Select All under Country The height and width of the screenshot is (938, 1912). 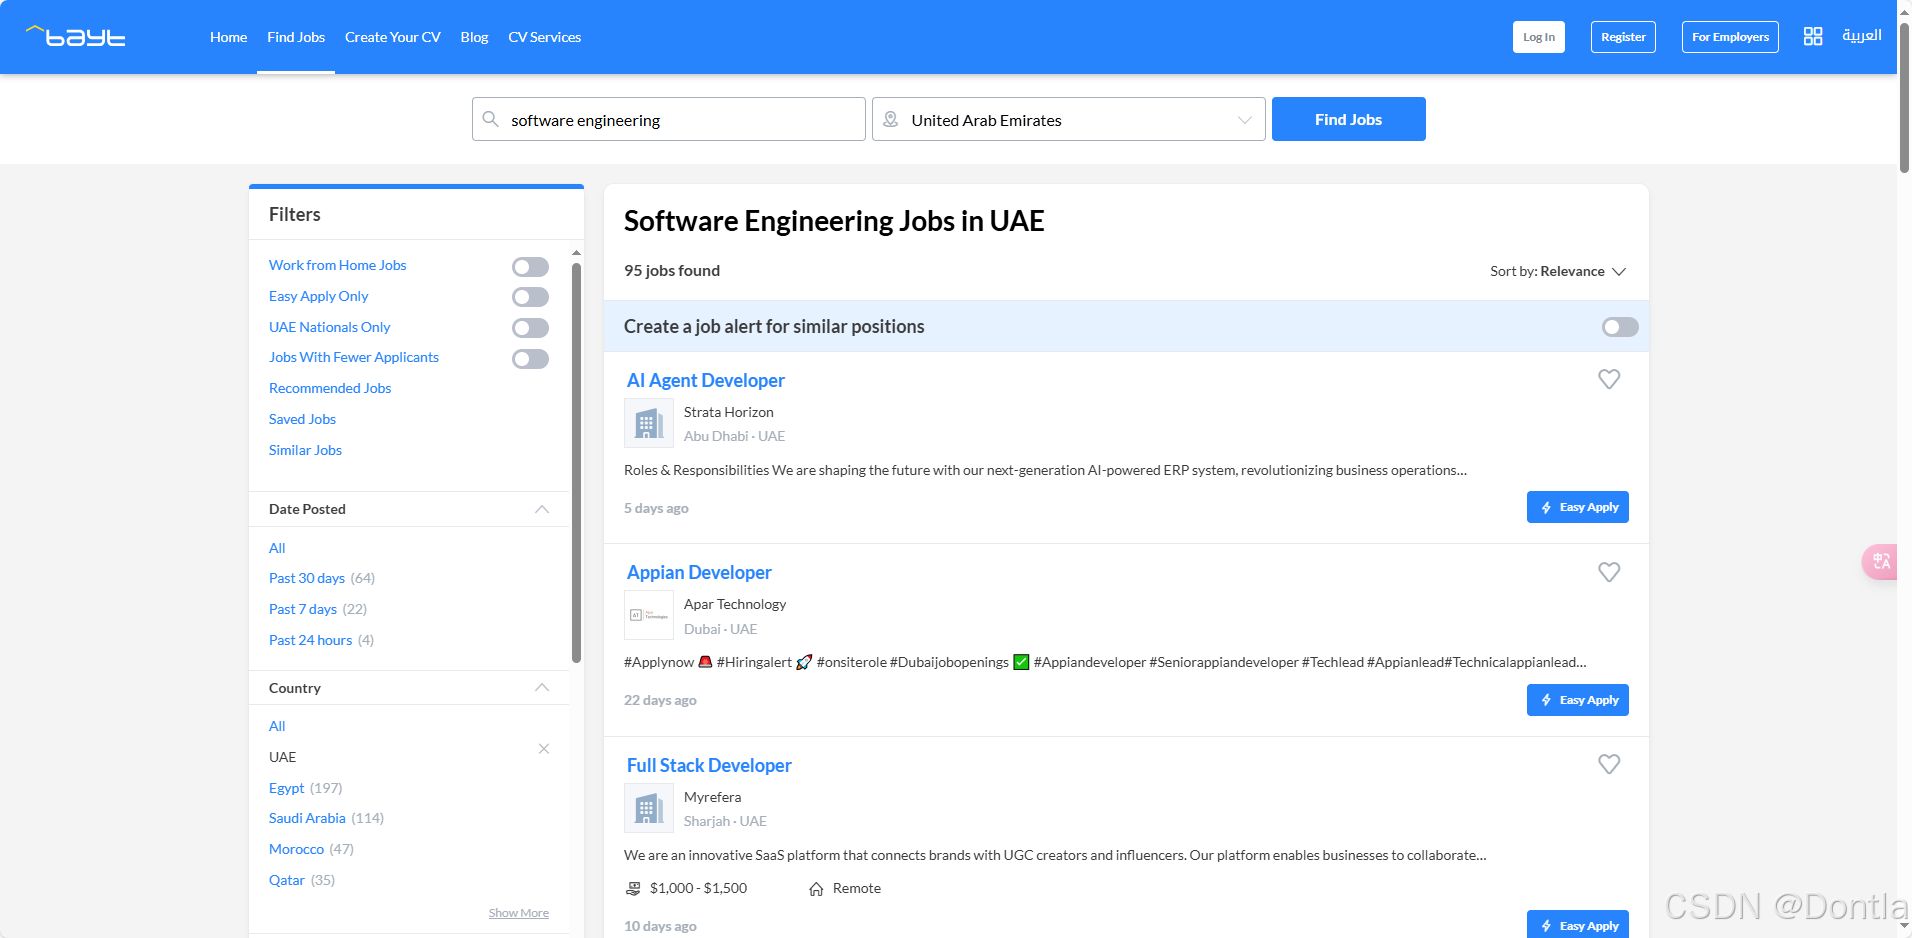pyautogui.click(x=277, y=726)
